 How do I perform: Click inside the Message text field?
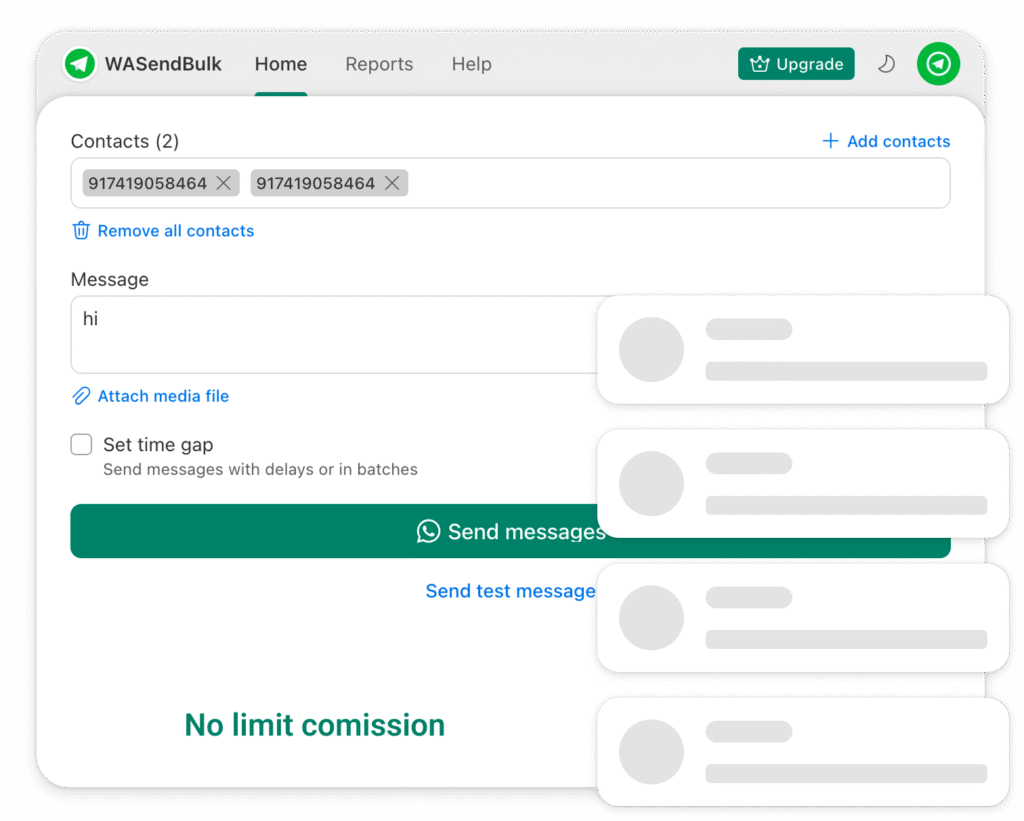point(330,335)
